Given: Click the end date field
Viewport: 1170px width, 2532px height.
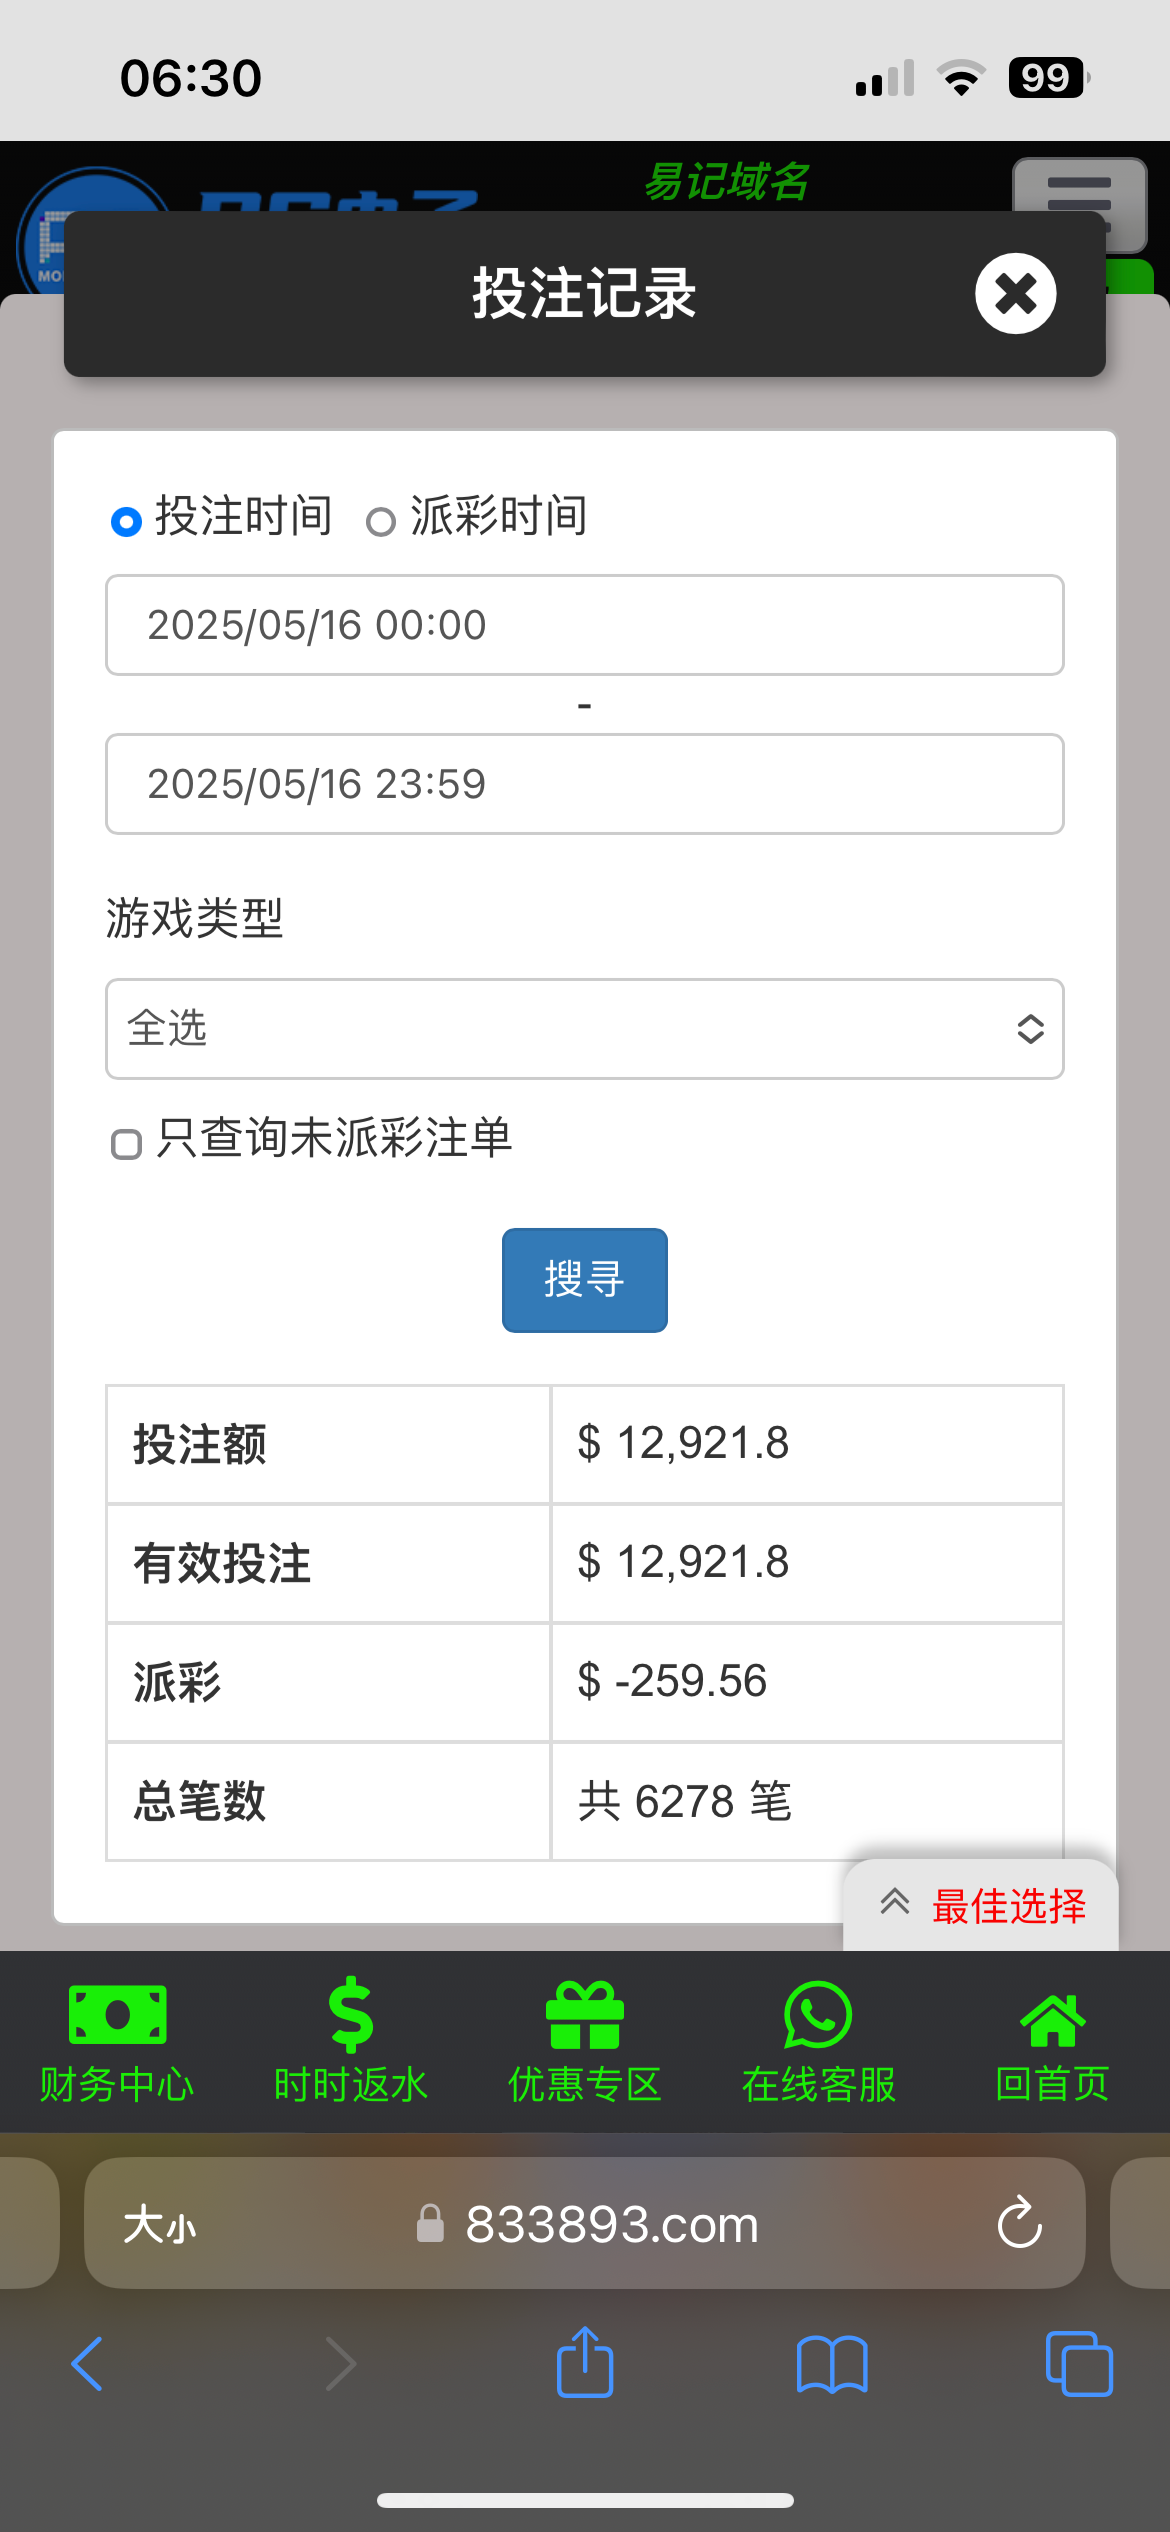Looking at the screenshot, I should pyautogui.click(x=584, y=784).
